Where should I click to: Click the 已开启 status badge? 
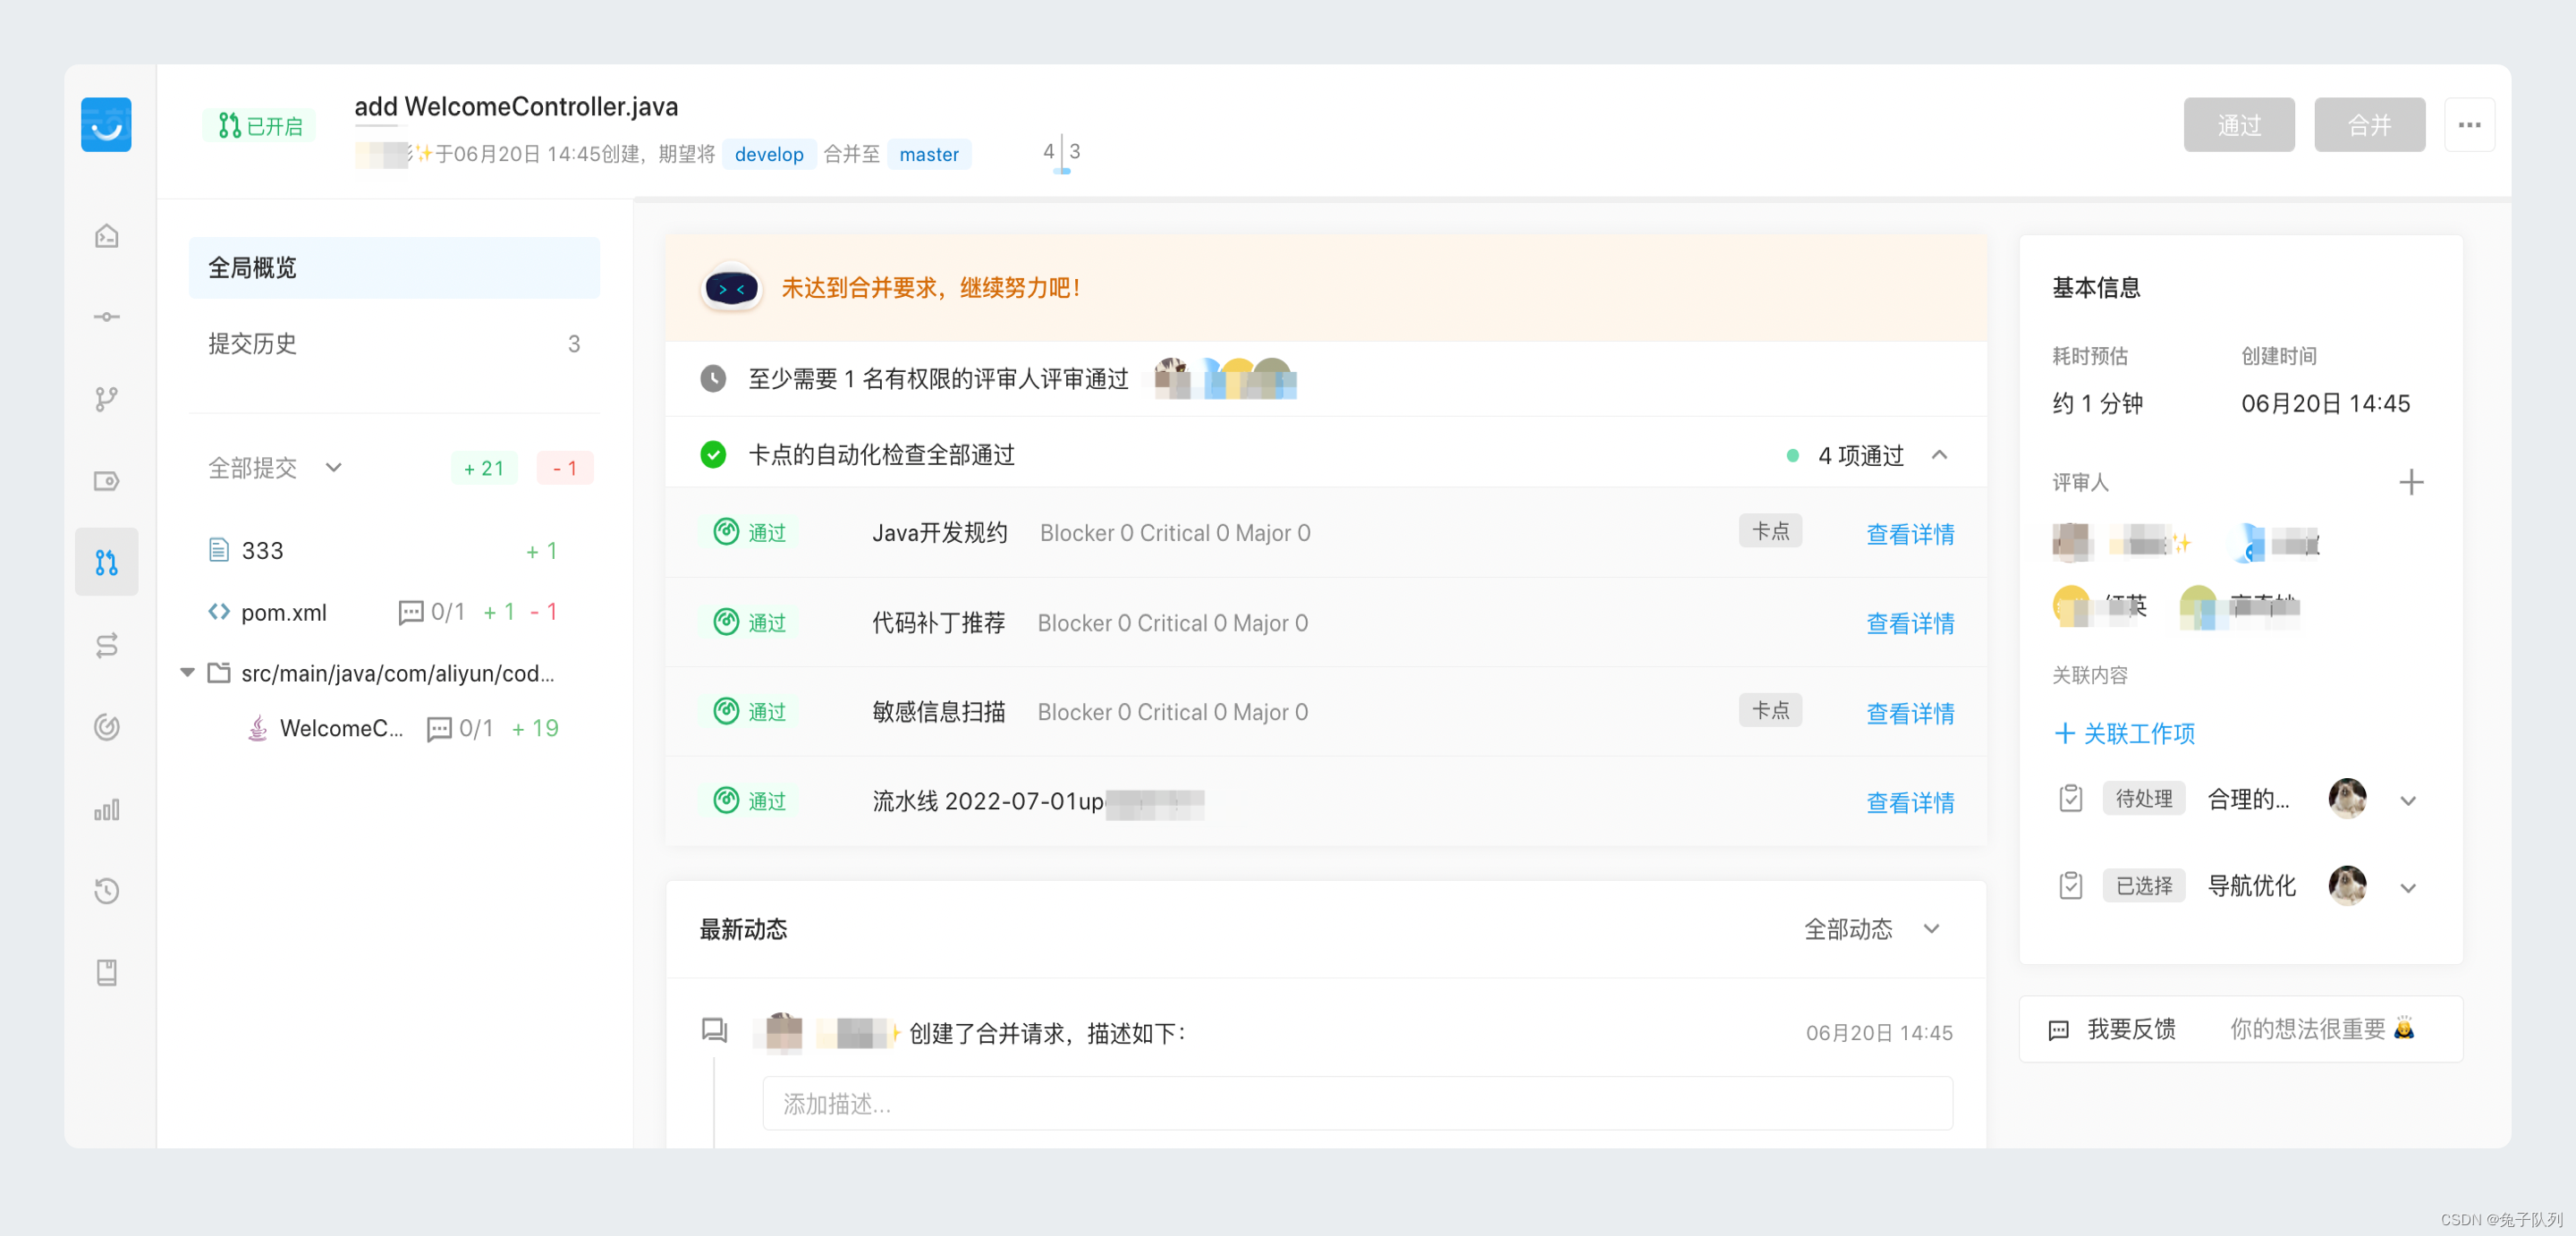pos(260,126)
